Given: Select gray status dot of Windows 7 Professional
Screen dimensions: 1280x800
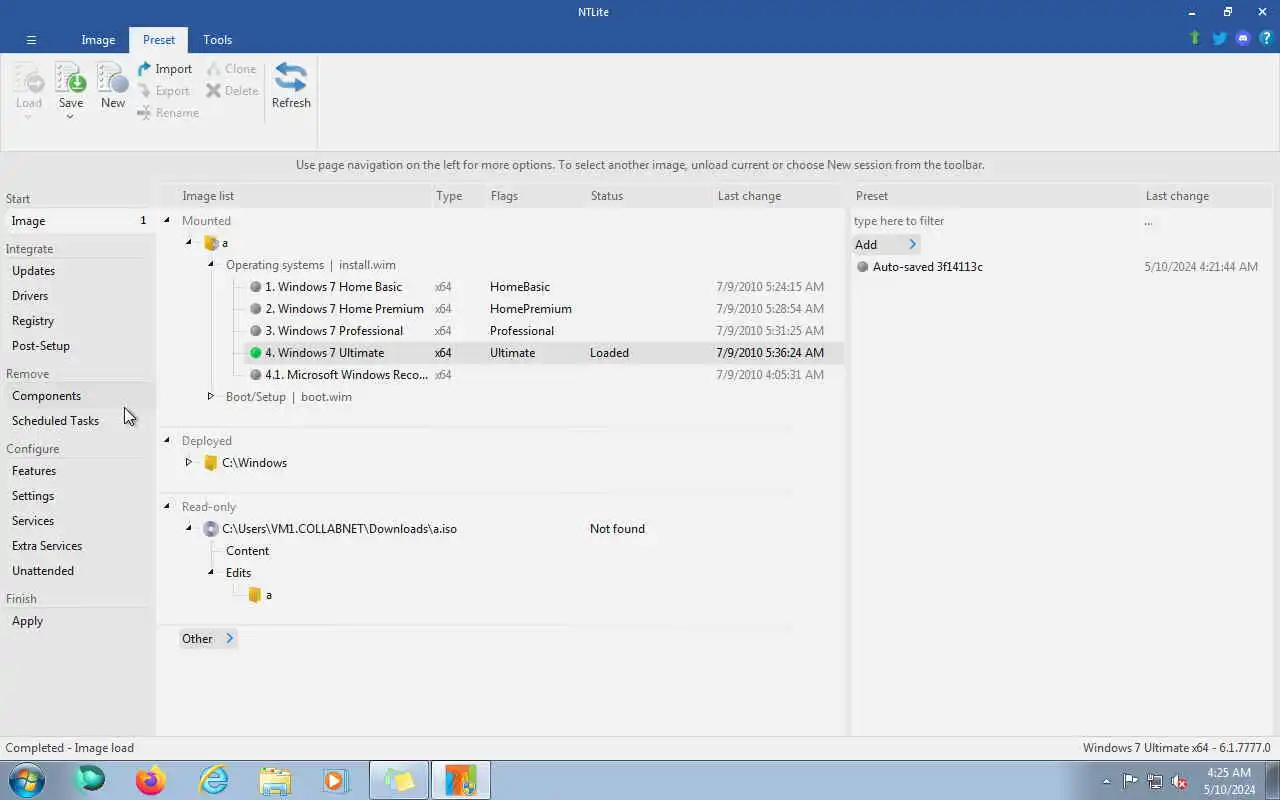Looking at the screenshot, I should 256,331.
